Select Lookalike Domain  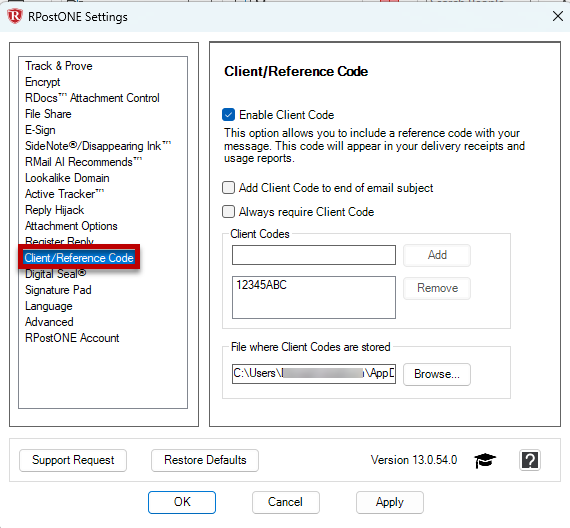point(67,178)
